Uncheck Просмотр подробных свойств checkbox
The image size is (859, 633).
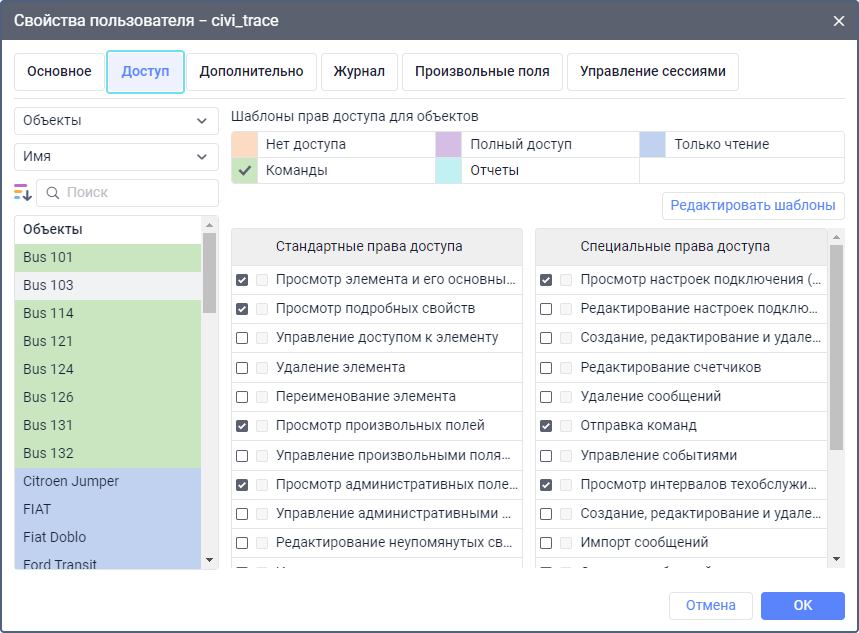[x=242, y=309]
